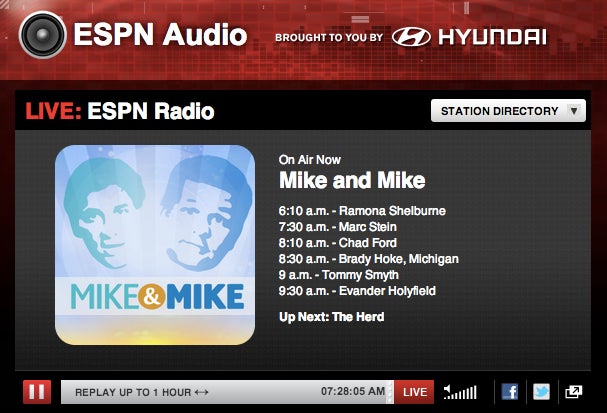Click 'BROUGHT TO YOU BY' text
This screenshot has height=413, width=607.
pyautogui.click(x=329, y=38)
